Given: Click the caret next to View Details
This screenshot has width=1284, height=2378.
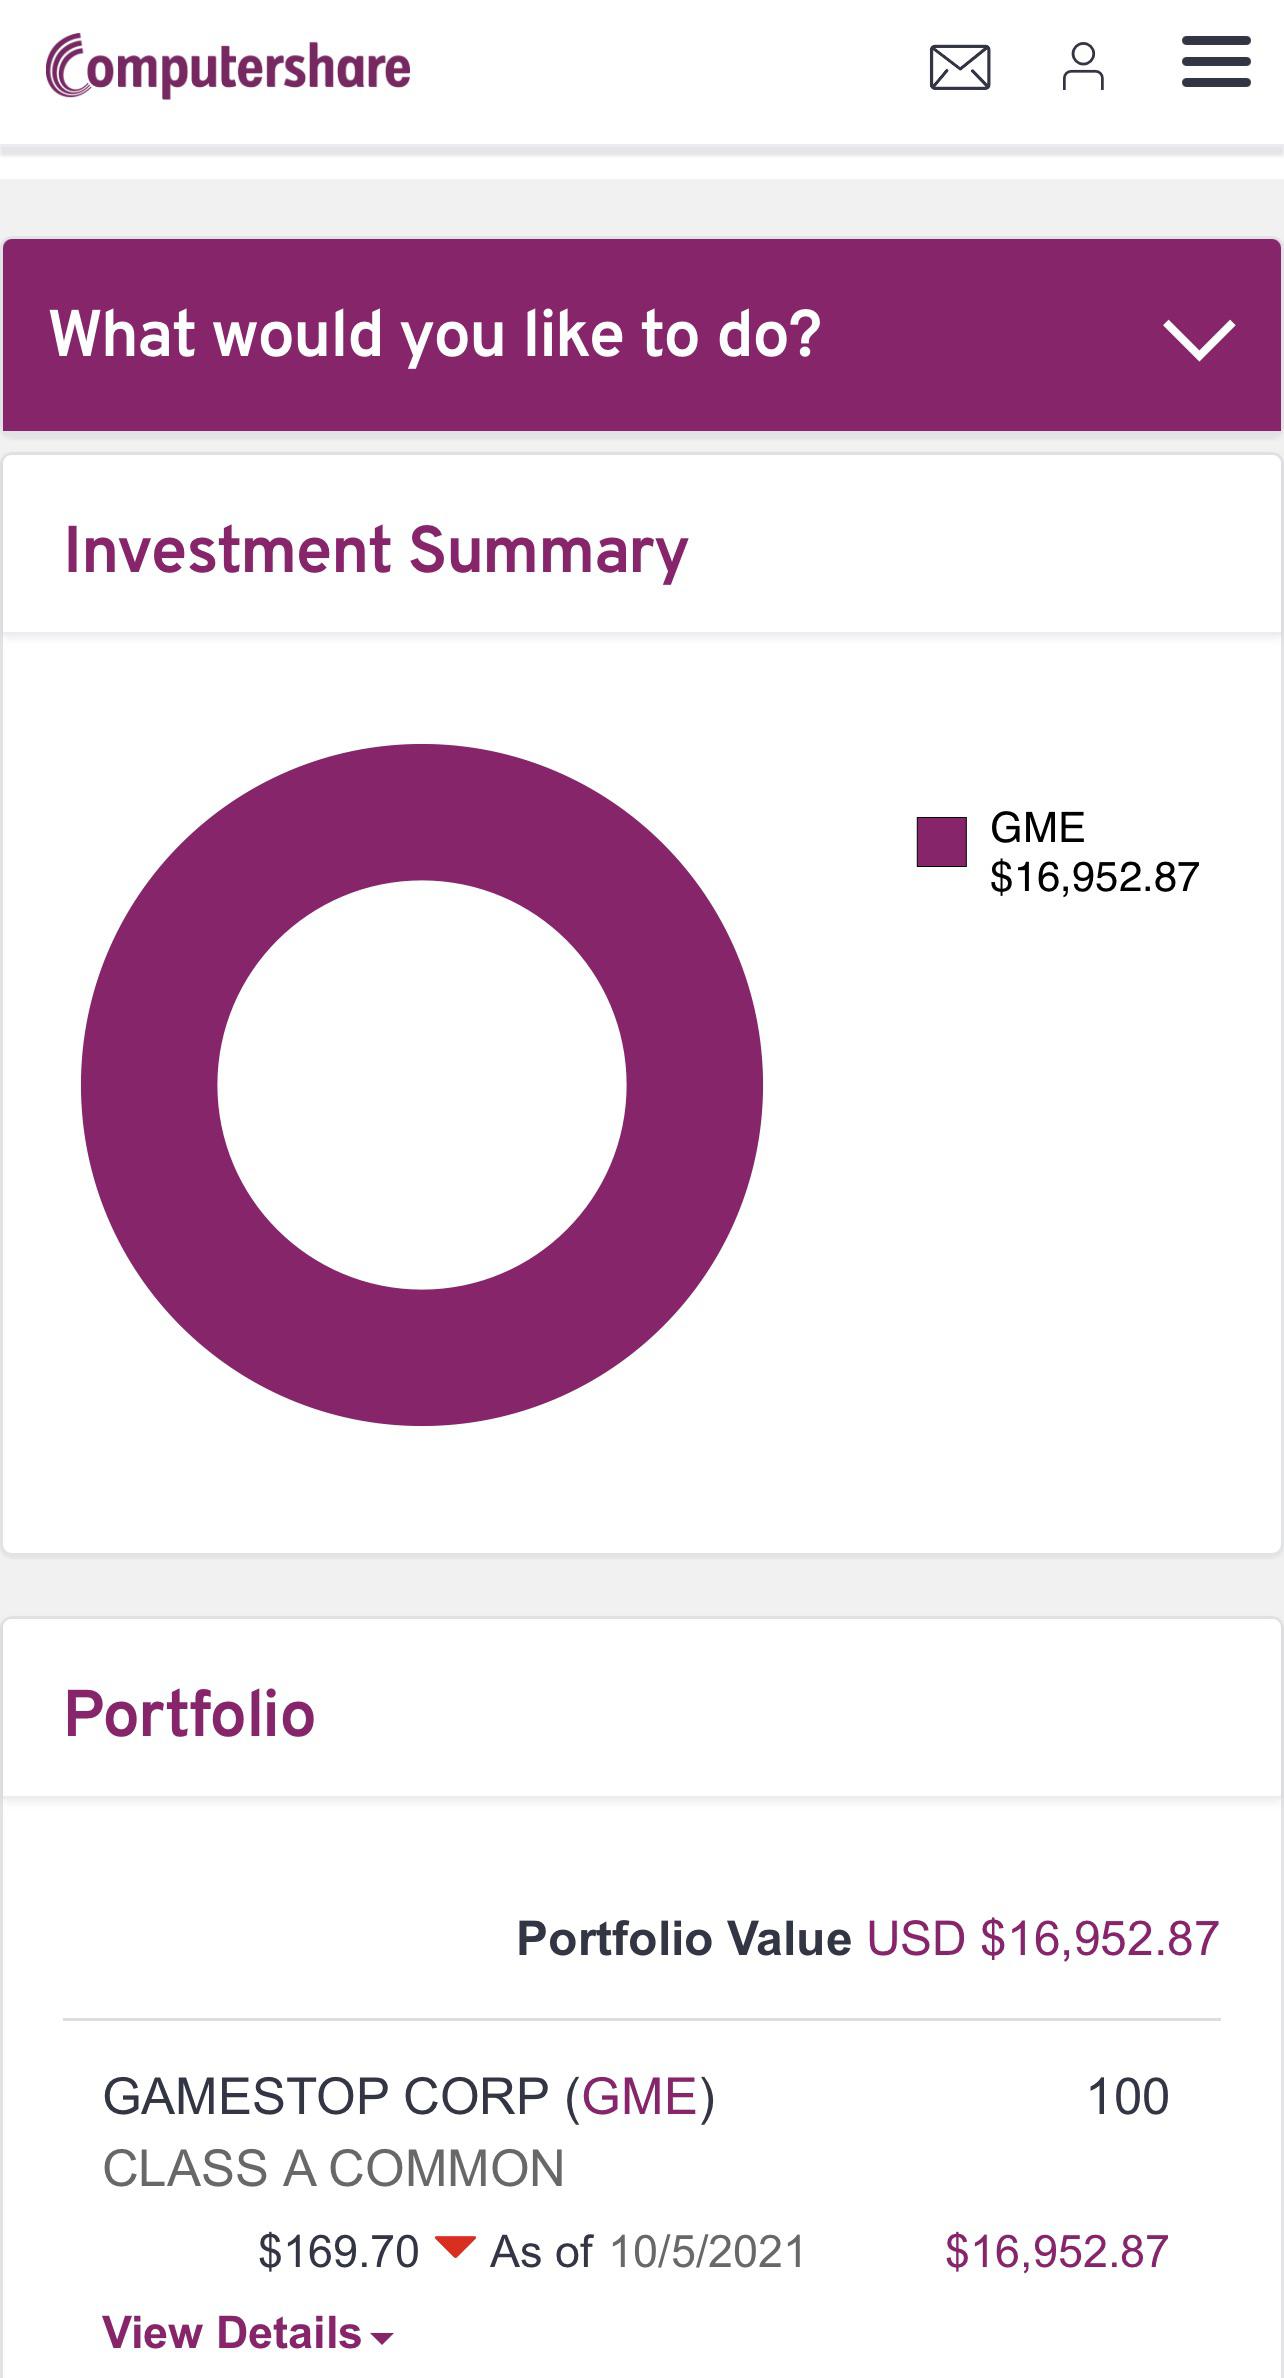Looking at the screenshot, I should point(382,2338).
